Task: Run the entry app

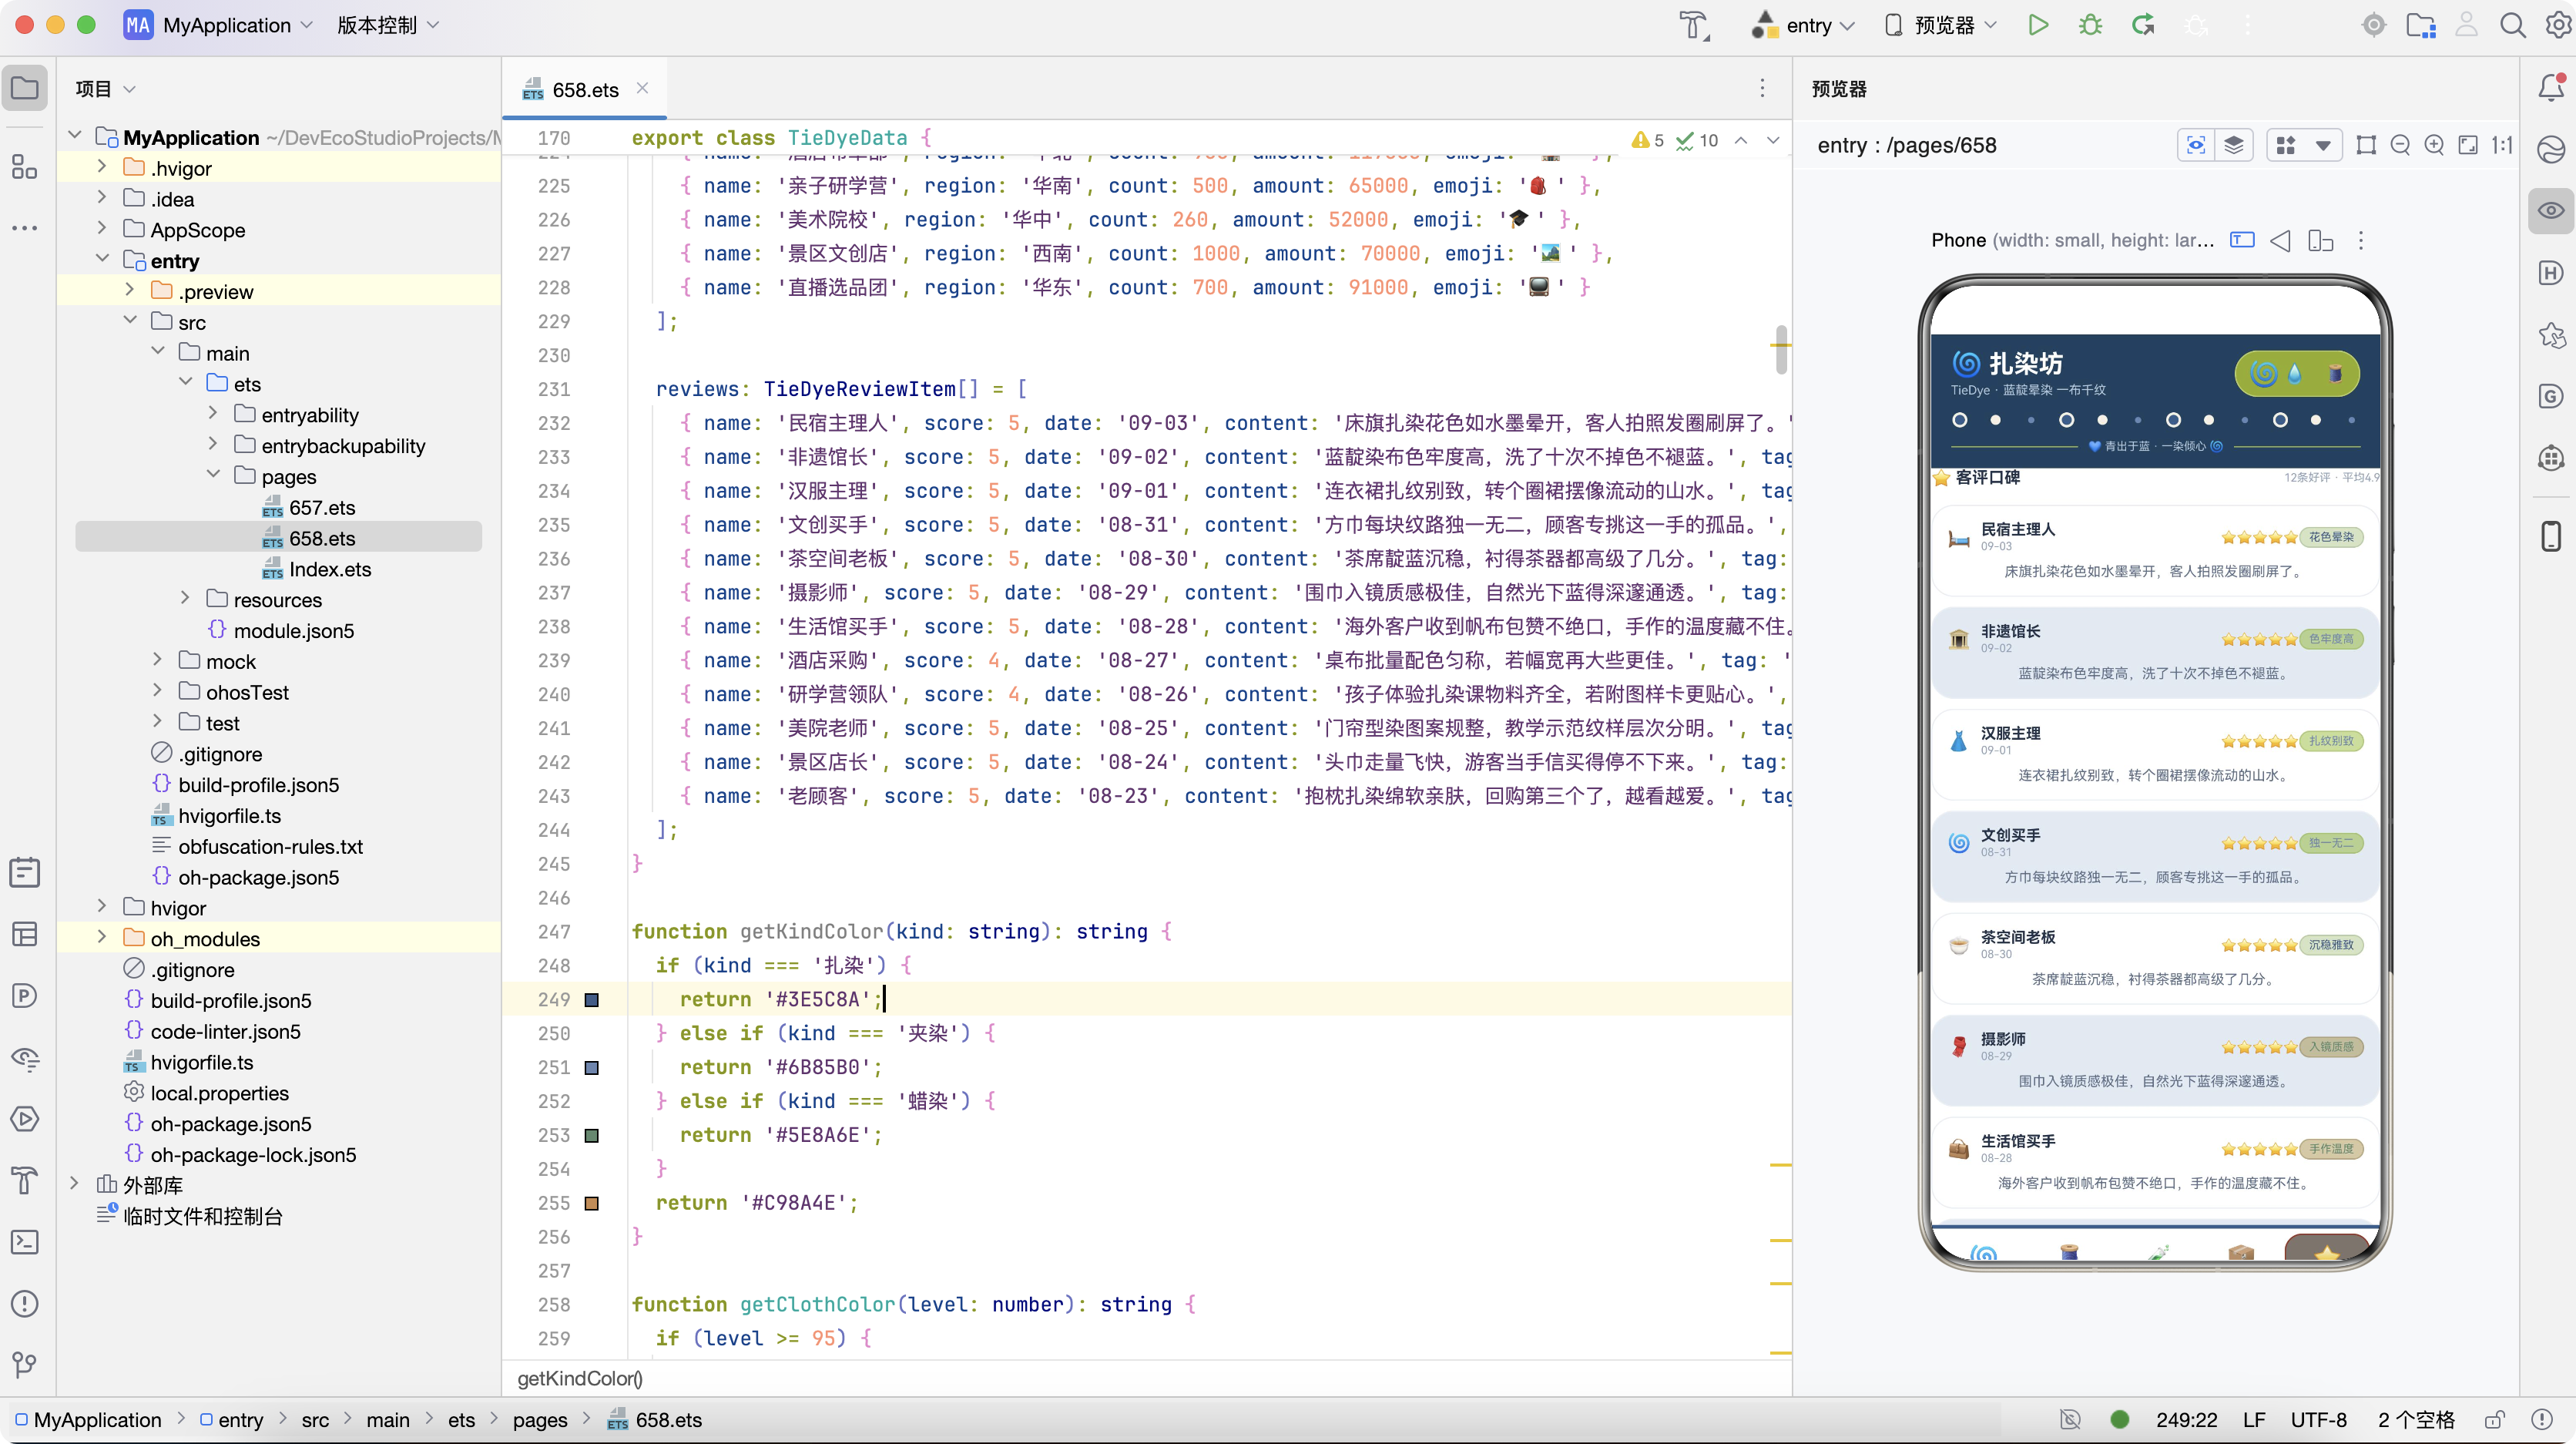Action: [2038, 25]
